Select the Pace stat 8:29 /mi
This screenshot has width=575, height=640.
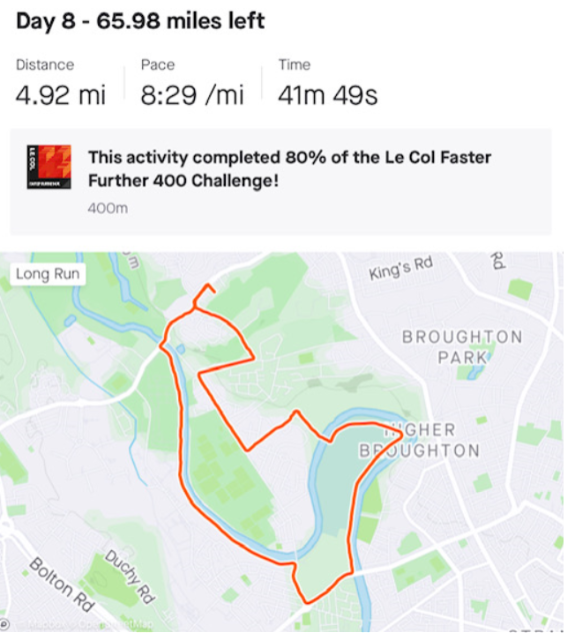[192, 95]
